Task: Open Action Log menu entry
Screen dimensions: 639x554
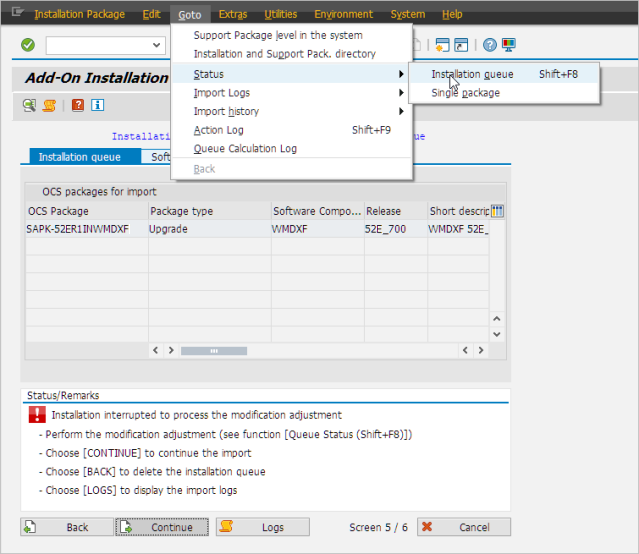Action: (x=218, y=130)
